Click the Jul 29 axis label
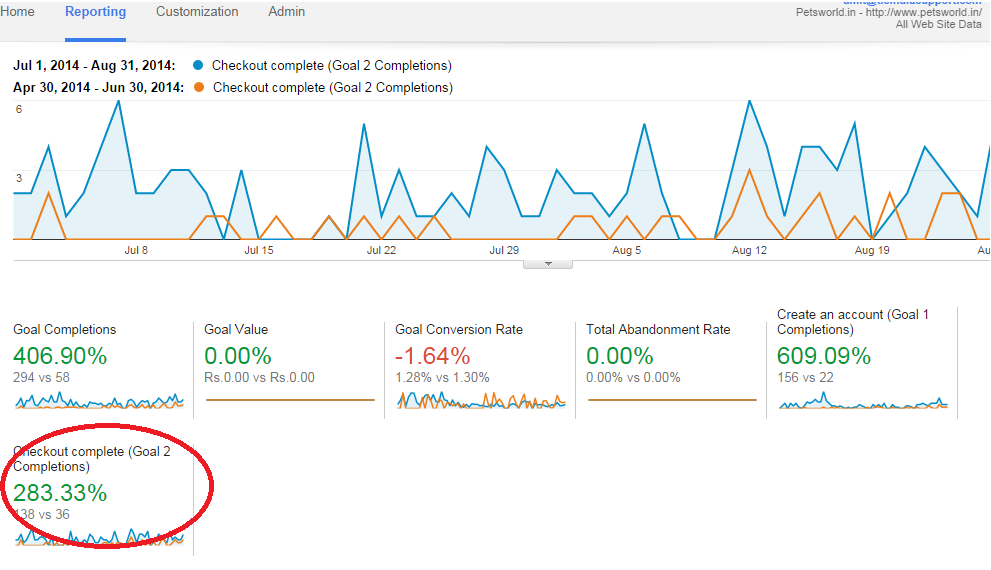Image resolution: width=991 pixels, height=570 pixels. (x=504, y=250)
